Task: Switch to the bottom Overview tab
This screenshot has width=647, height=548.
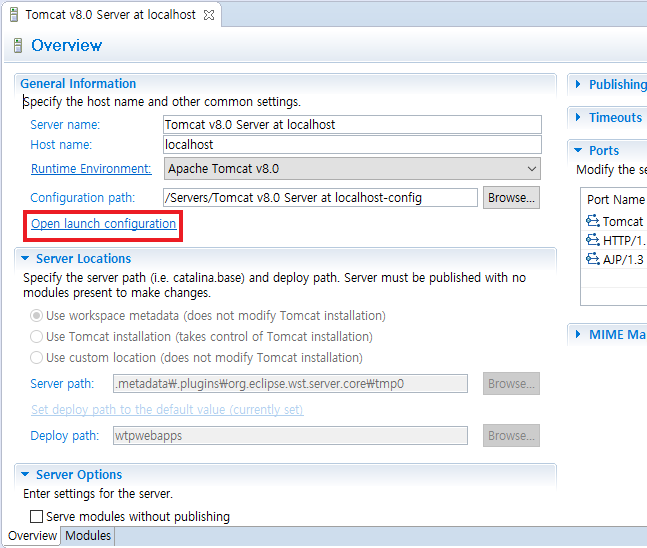Action: click(x=32, y=536)
